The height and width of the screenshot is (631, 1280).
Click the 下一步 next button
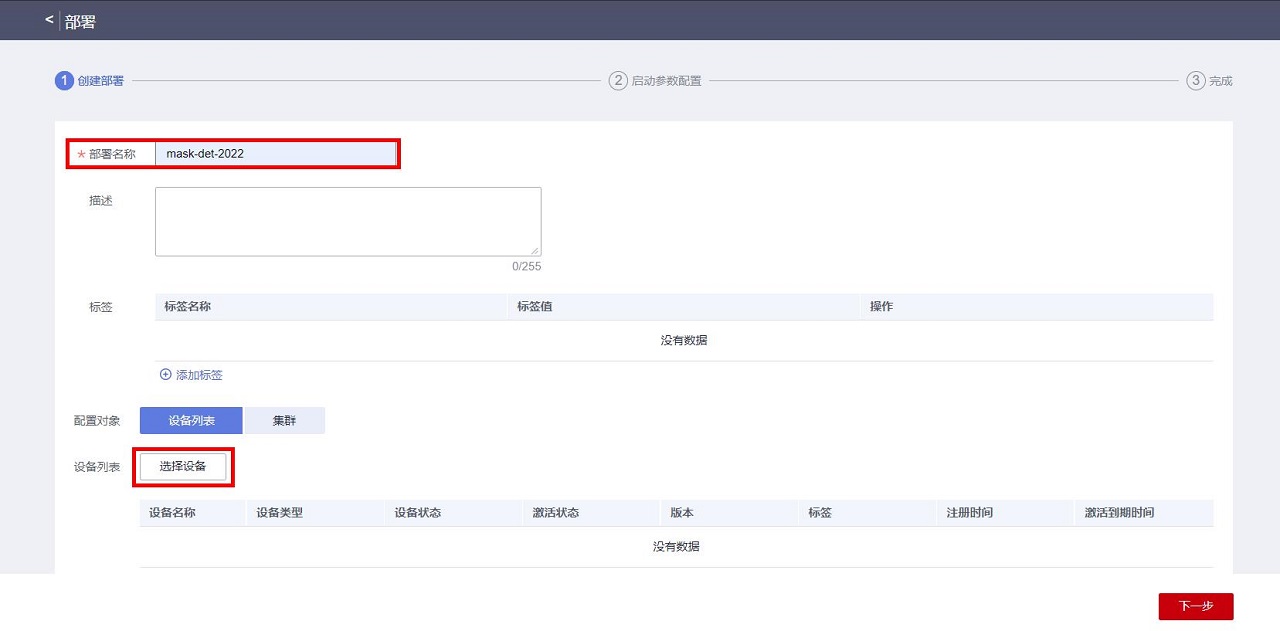tap(1195, 606)
